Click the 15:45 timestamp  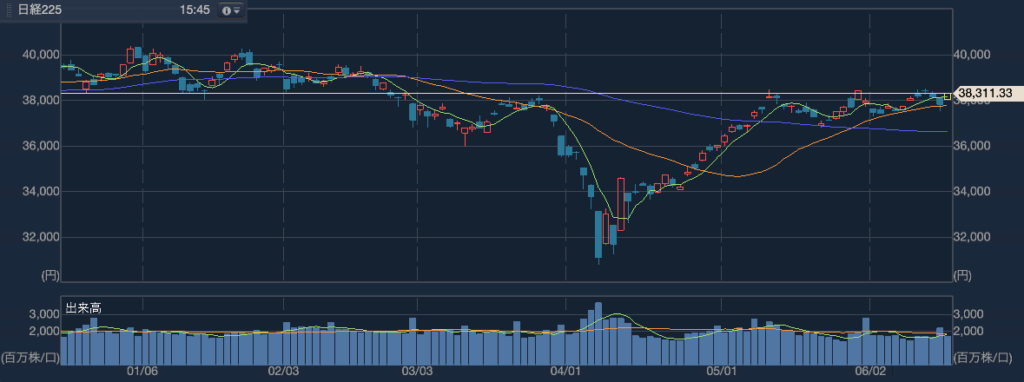[195, 11]
